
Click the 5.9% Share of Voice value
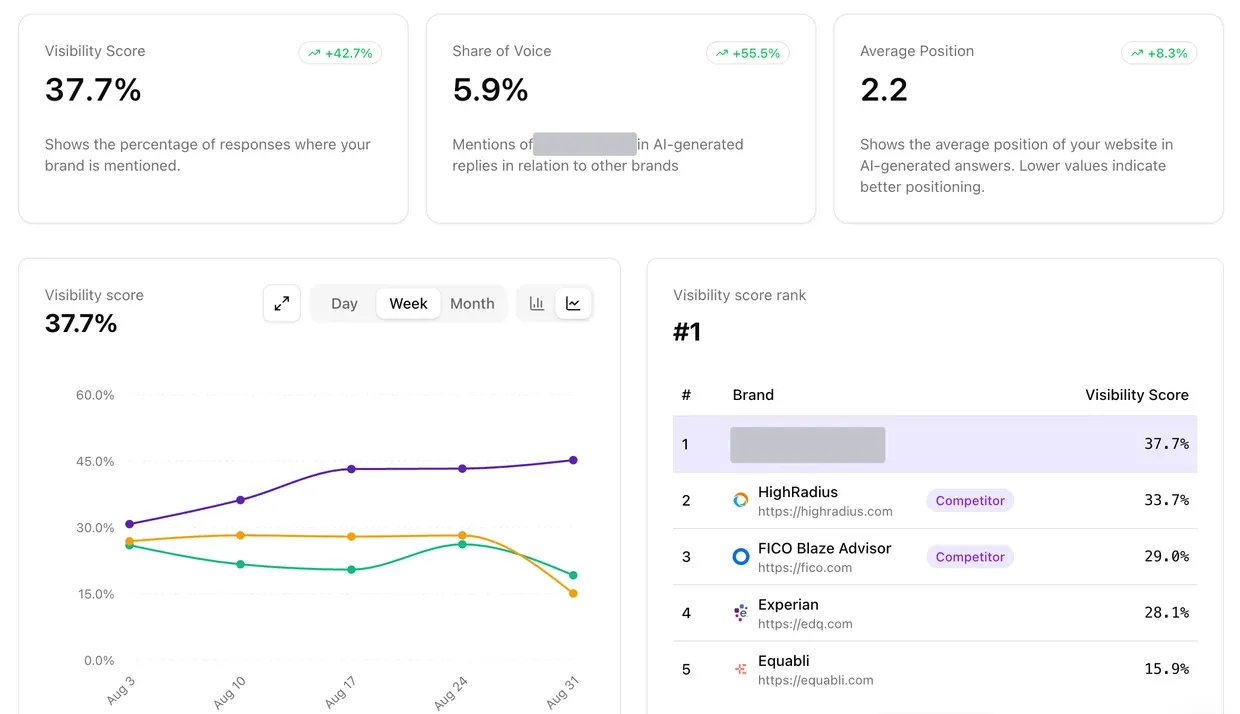pos(490,90)
